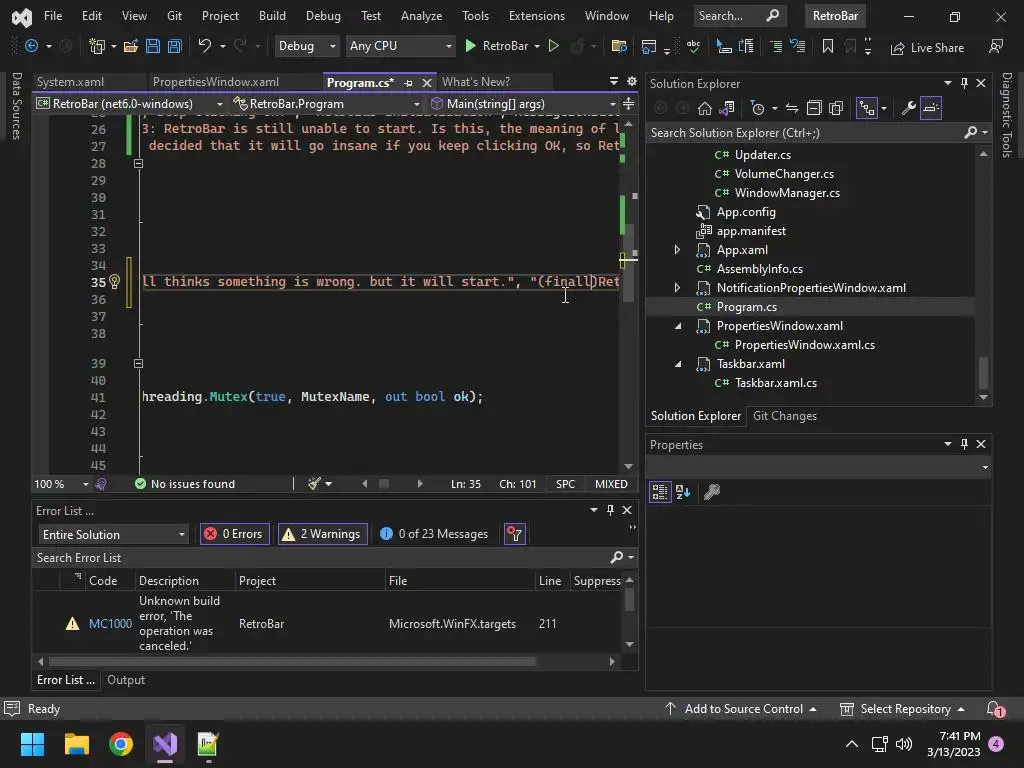Click the Solution Explorer Home icon
The width and height of the screenshot is (1024, 768).
pyautogui.click(x=705, y=108)
